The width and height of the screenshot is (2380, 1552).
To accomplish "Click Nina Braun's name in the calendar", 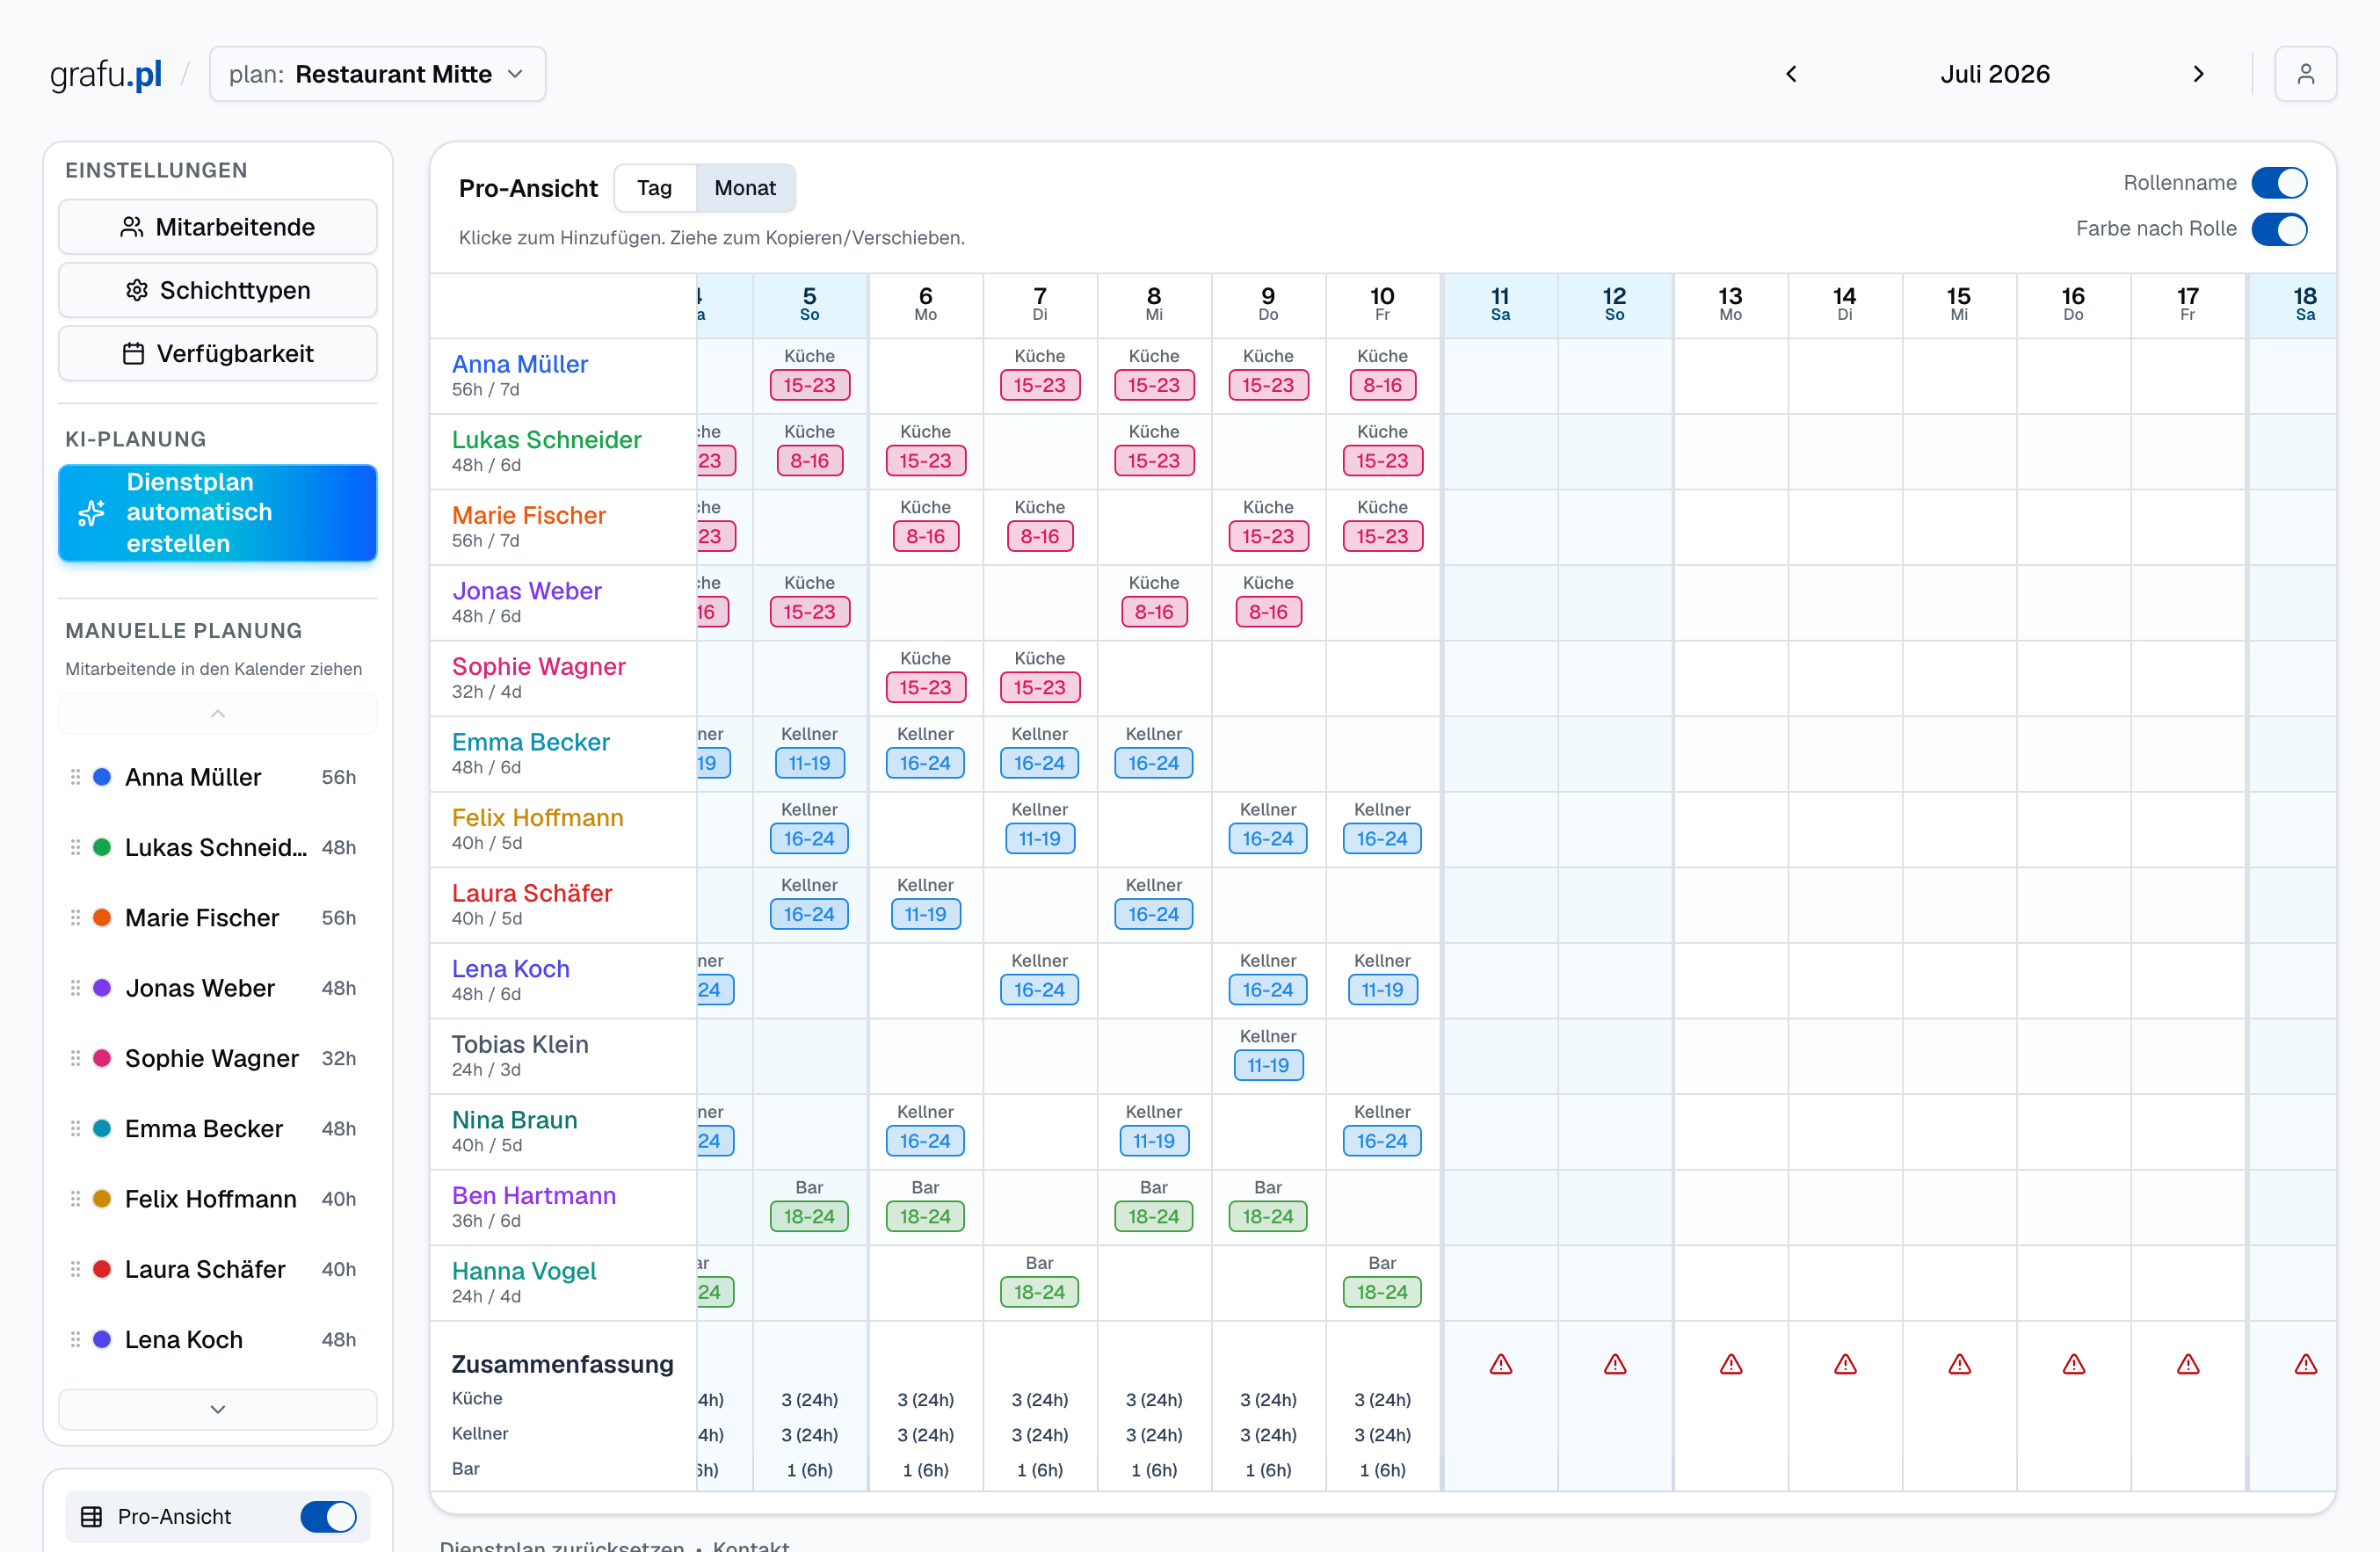I will click(x=514, y=1120).
